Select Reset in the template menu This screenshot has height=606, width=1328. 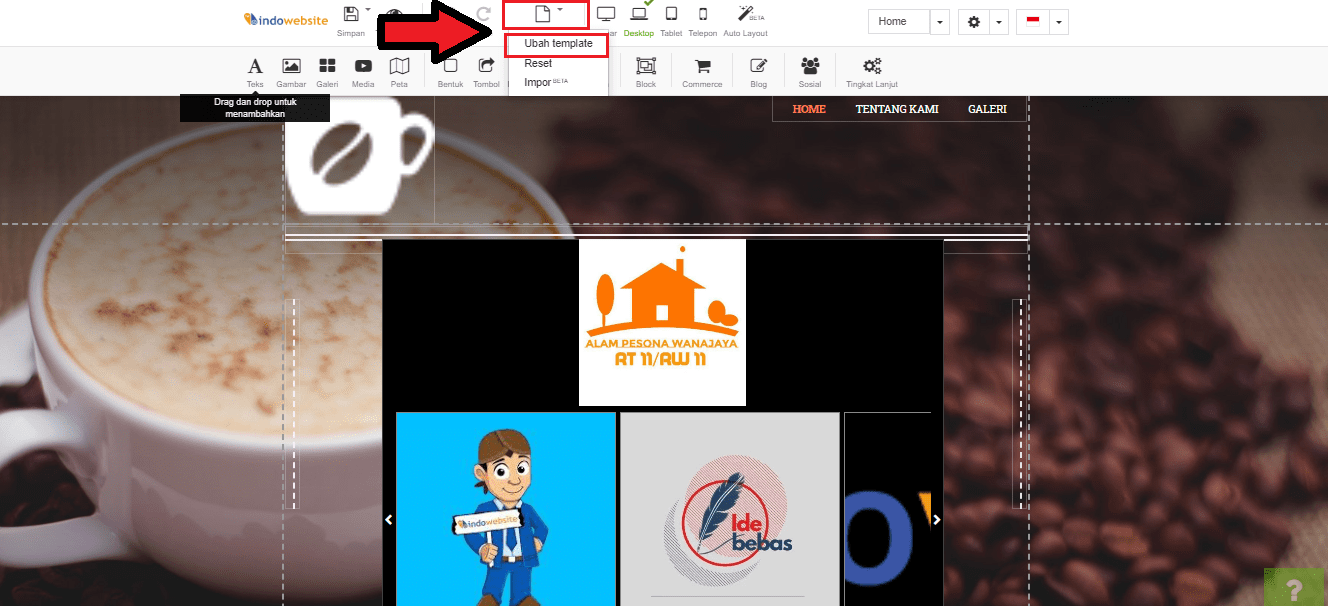pyautogui.click(x=538, y=63)
